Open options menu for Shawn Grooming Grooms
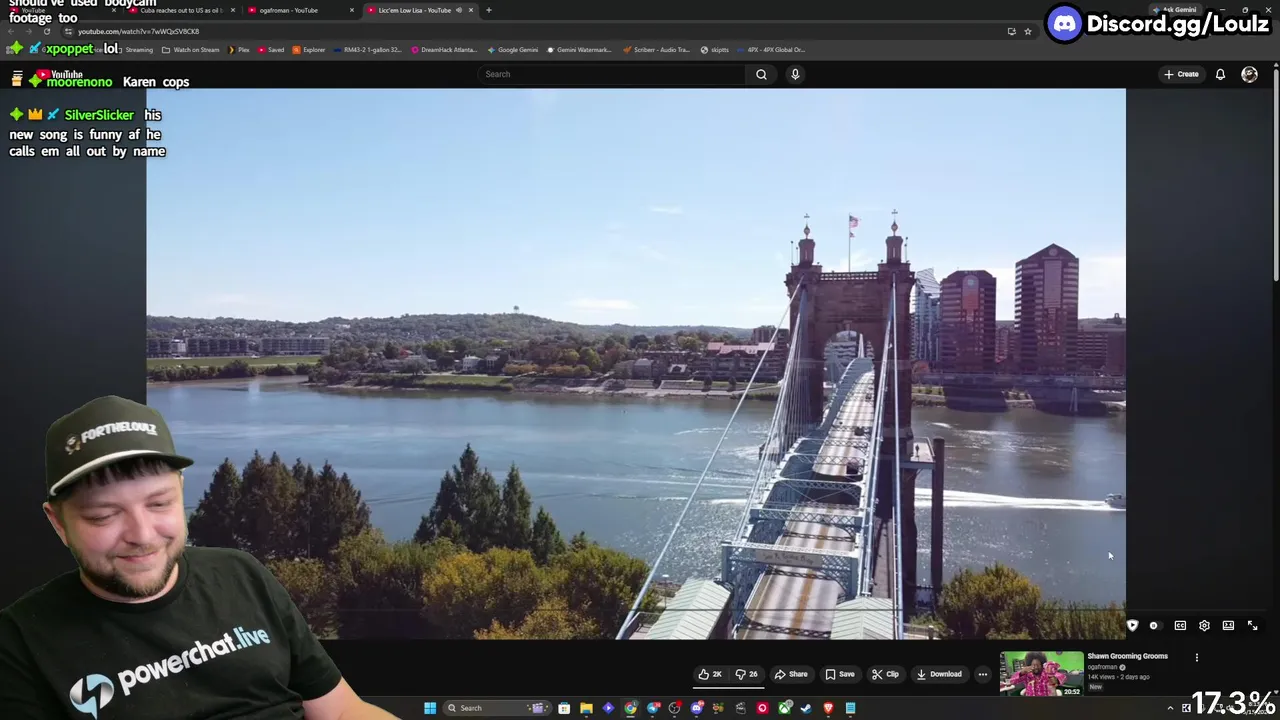Image resolution: width=1280 pixels, height=720 pixels. pos(1196,657)
